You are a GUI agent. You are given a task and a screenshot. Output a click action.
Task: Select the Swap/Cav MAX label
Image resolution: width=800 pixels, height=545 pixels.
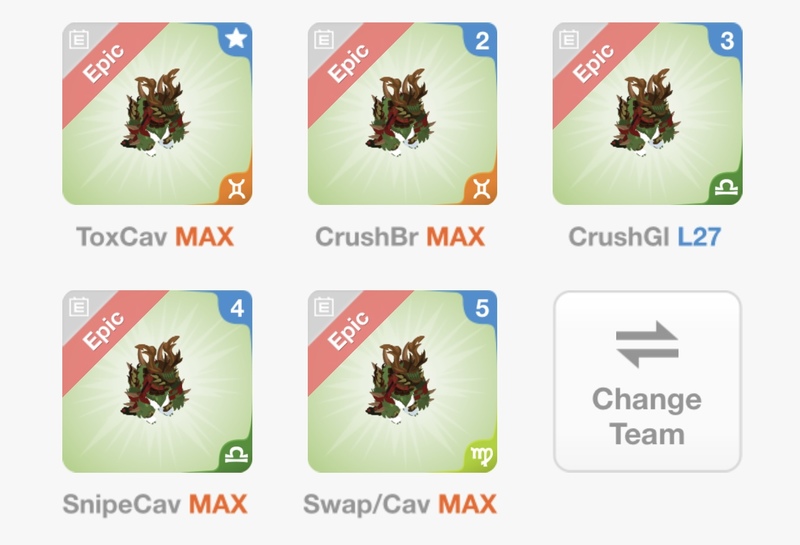click(399, 504)
